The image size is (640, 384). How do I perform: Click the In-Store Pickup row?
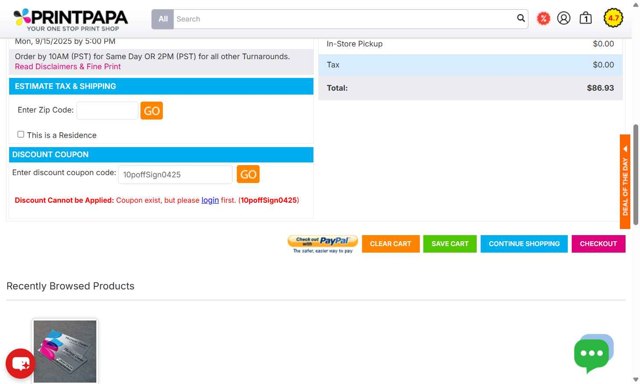click(x=470, y=44)
